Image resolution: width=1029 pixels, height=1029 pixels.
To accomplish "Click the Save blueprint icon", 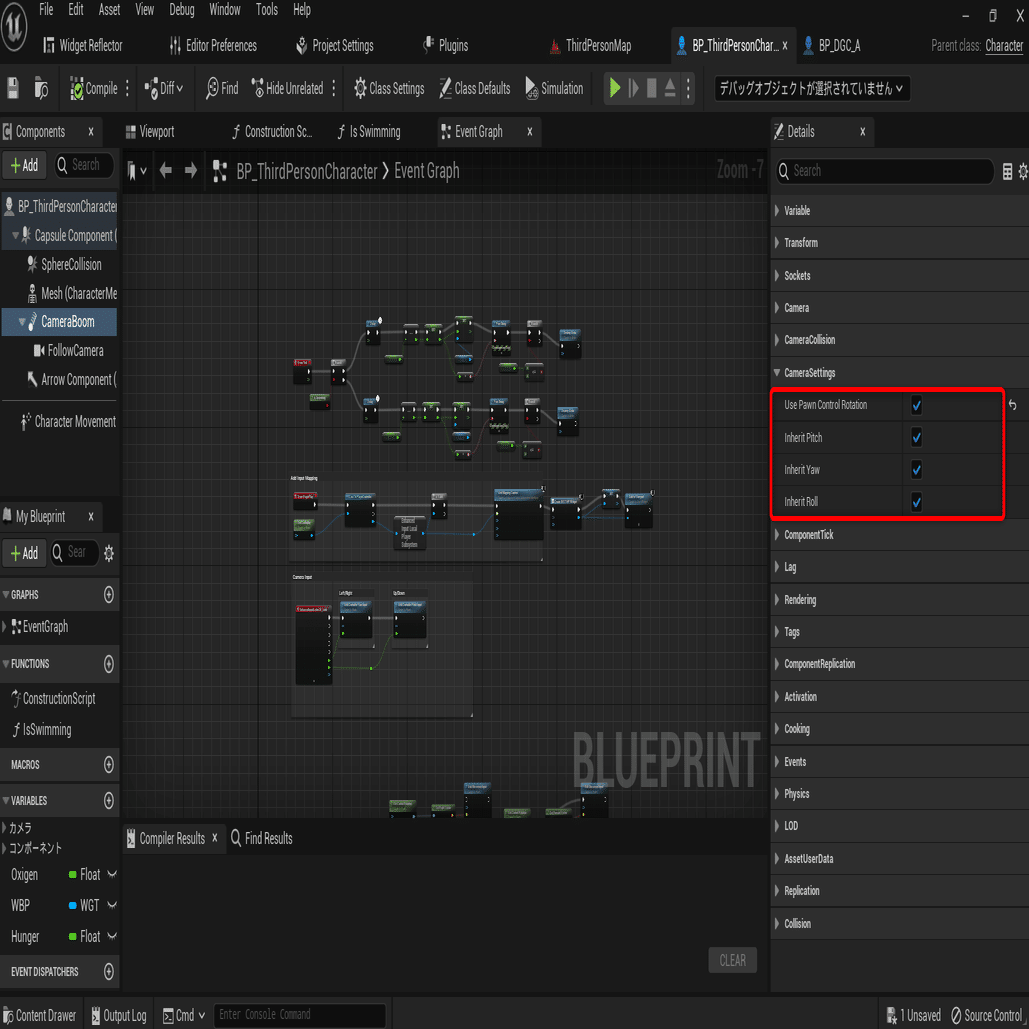I will (x=12, y=88).
